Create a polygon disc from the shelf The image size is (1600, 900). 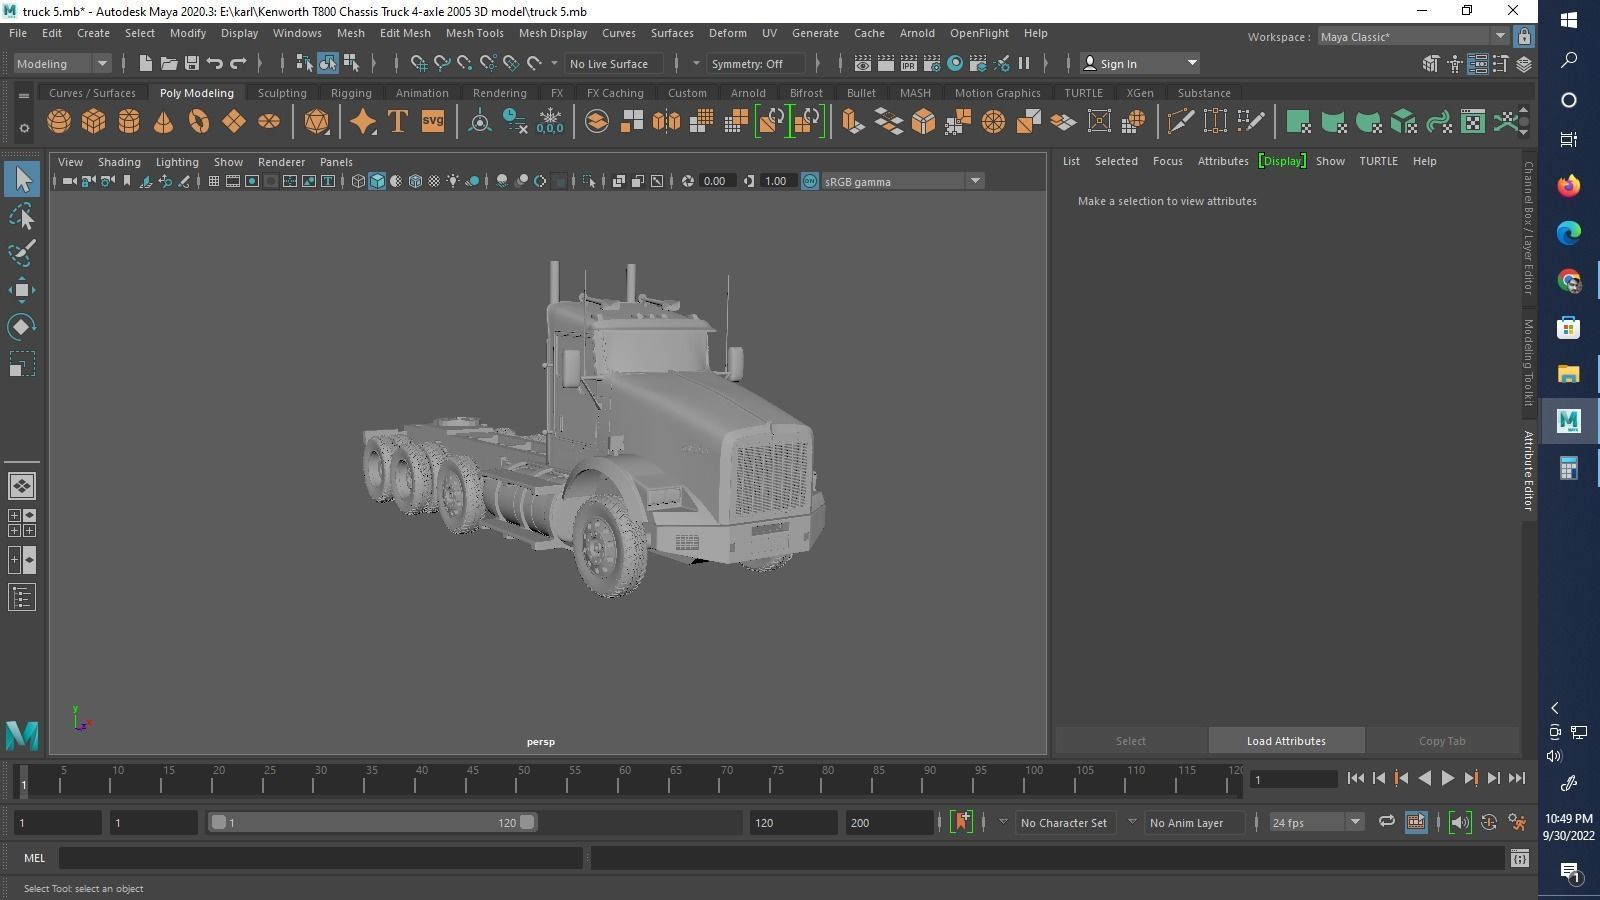coord(269,122)
